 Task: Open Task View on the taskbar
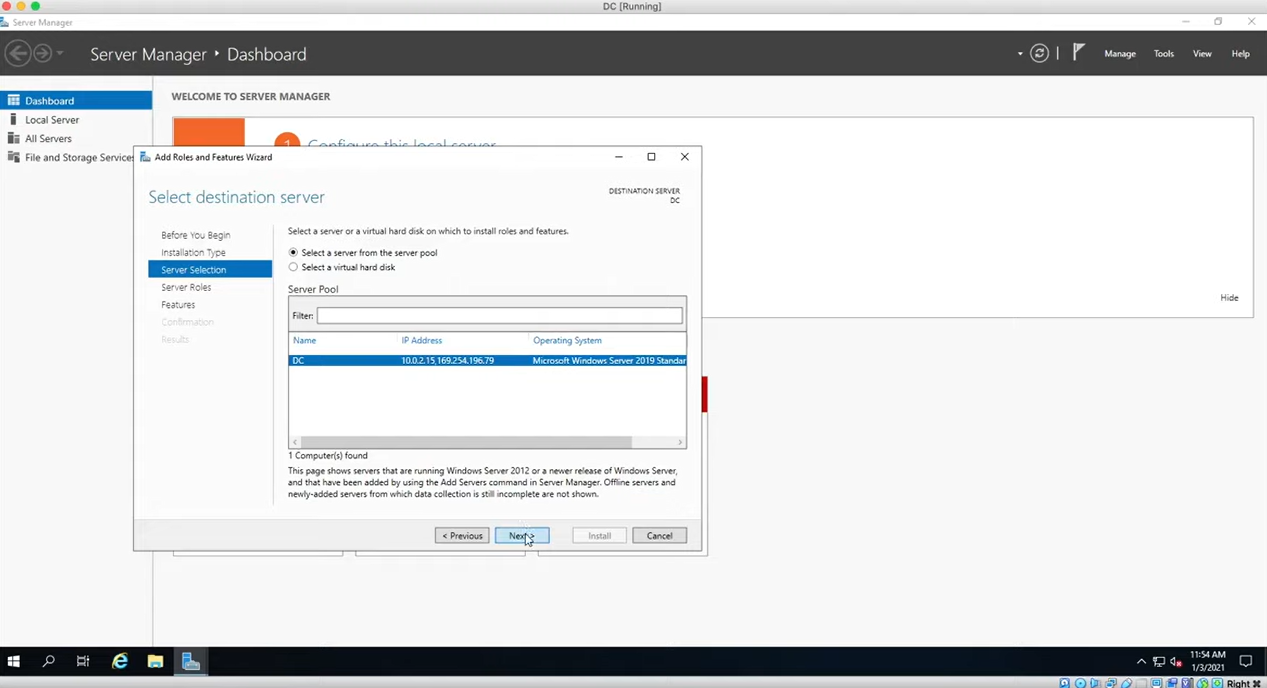coord(83,661)
